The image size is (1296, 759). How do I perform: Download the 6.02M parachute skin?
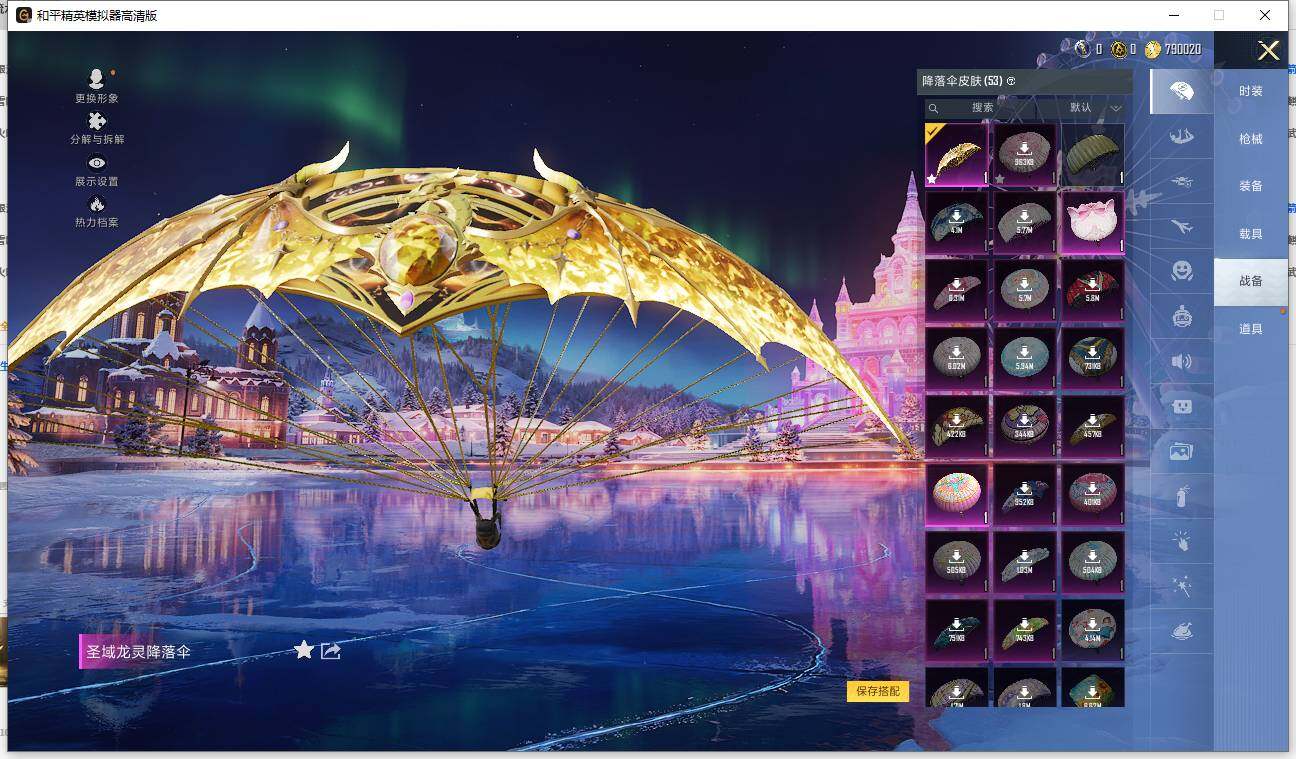[956, 358]
